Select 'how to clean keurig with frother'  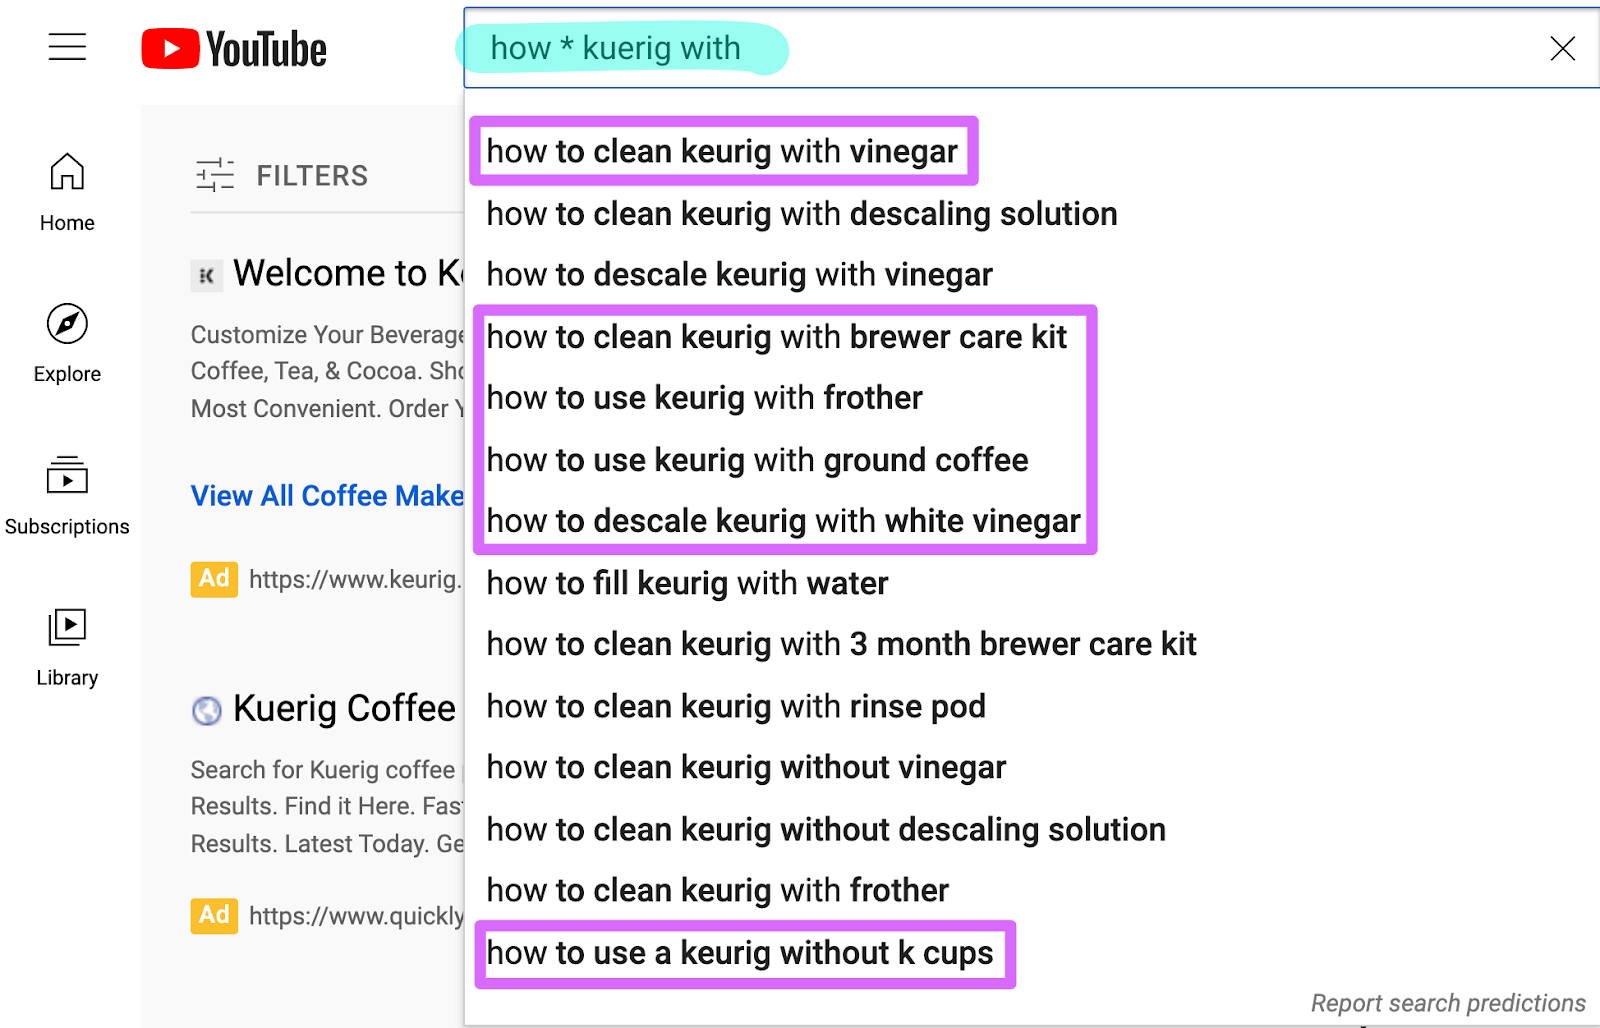point(717,890)
